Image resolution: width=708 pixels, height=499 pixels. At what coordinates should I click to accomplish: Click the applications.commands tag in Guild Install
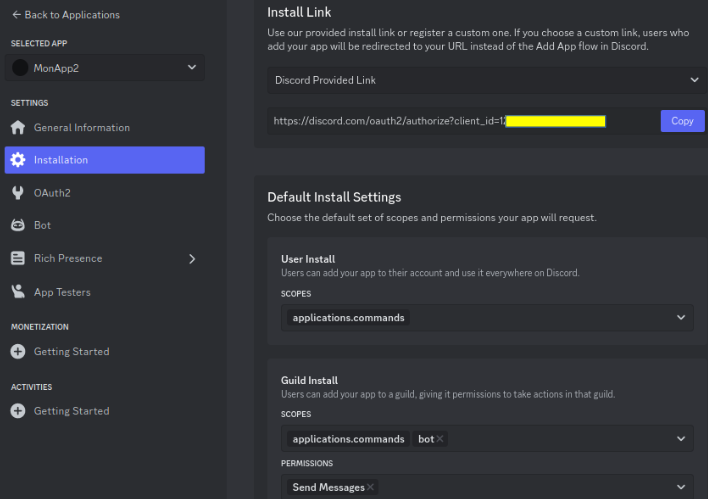(x=348, y=439)
